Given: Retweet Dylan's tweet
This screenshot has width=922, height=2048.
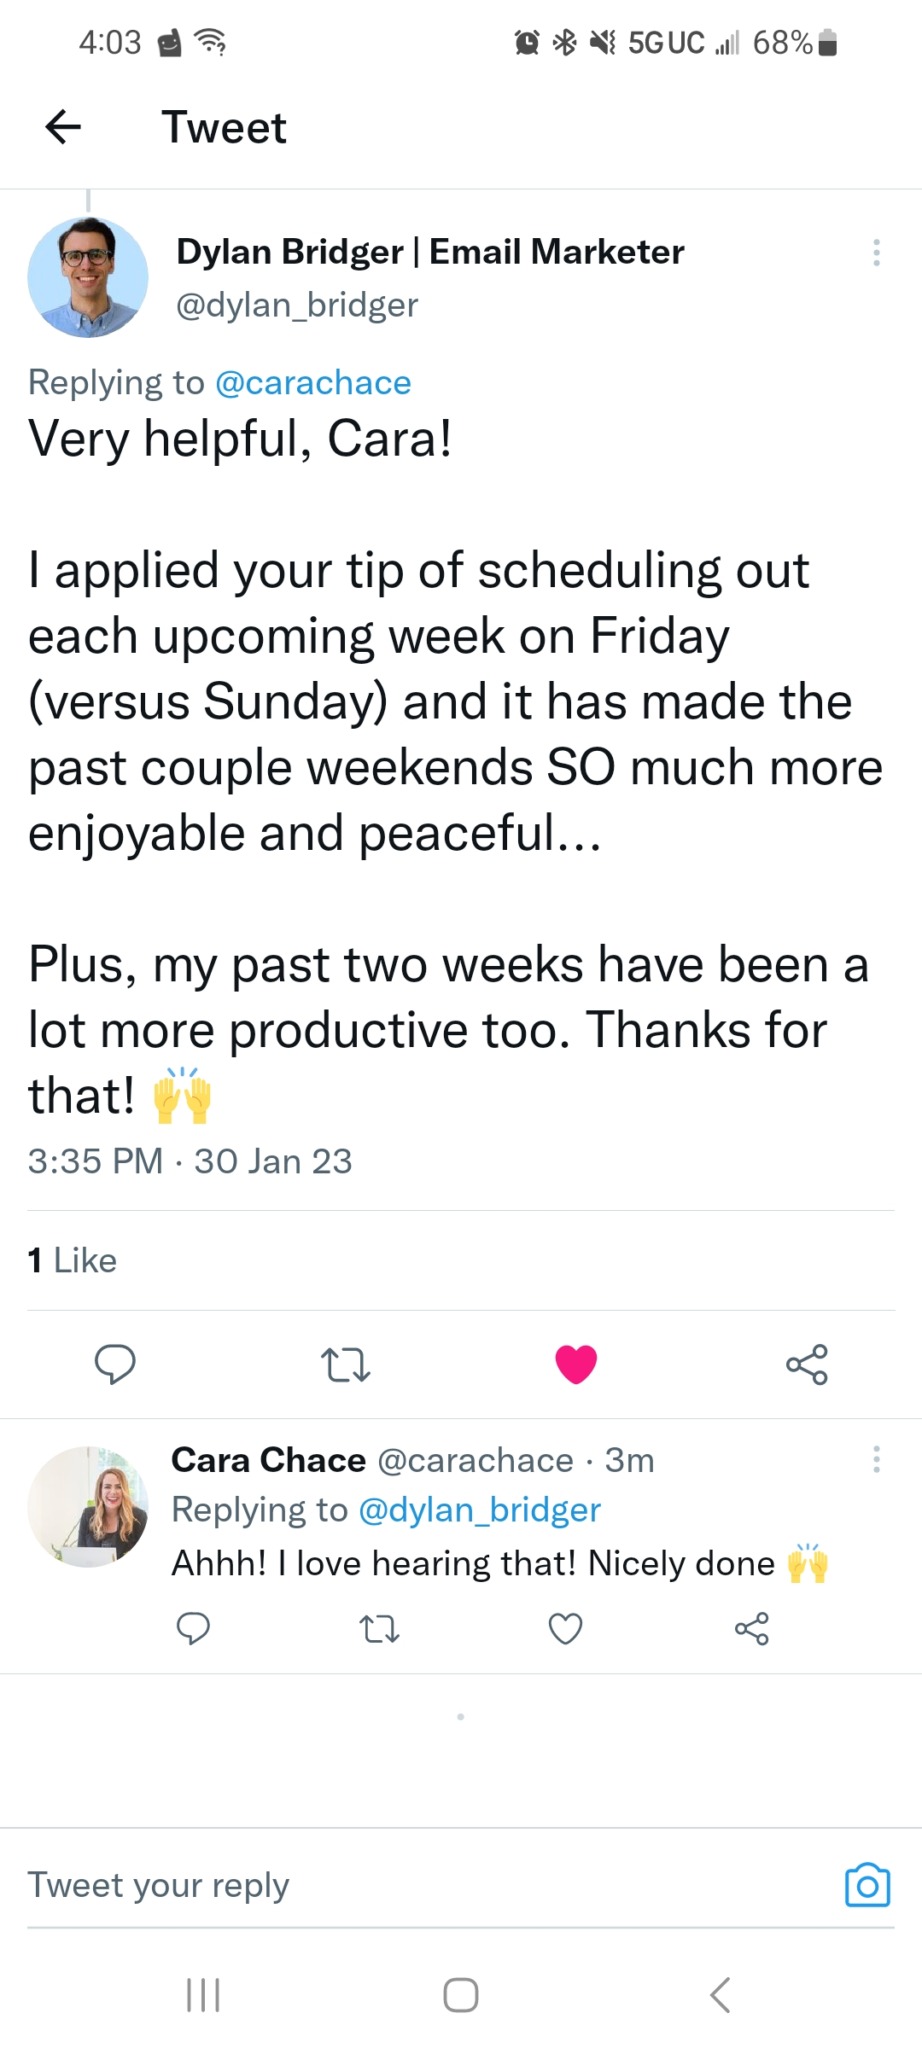Looking at the screenshot, I should tap(345, 1364).
